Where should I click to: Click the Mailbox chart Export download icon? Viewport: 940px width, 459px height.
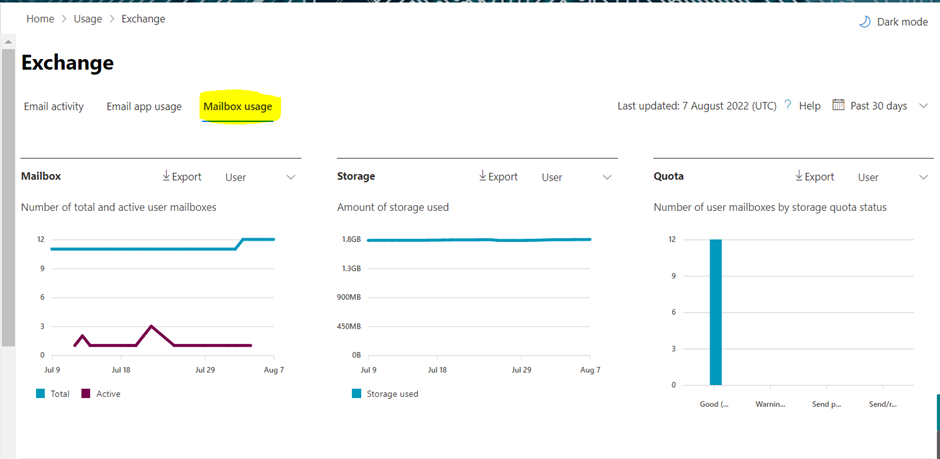(x=166, y=176)
